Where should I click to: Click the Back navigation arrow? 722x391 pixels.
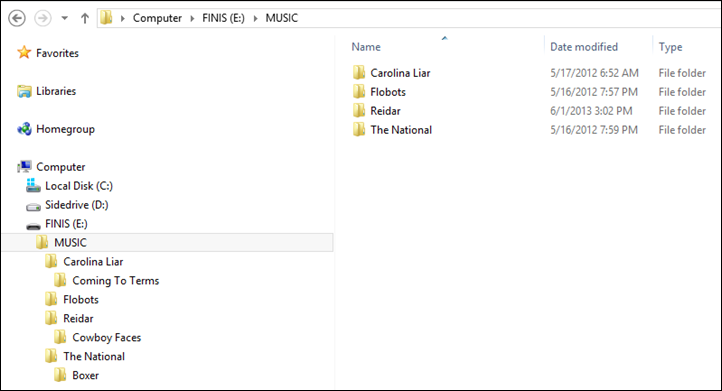pyautogui.click(x=17, y=18)
